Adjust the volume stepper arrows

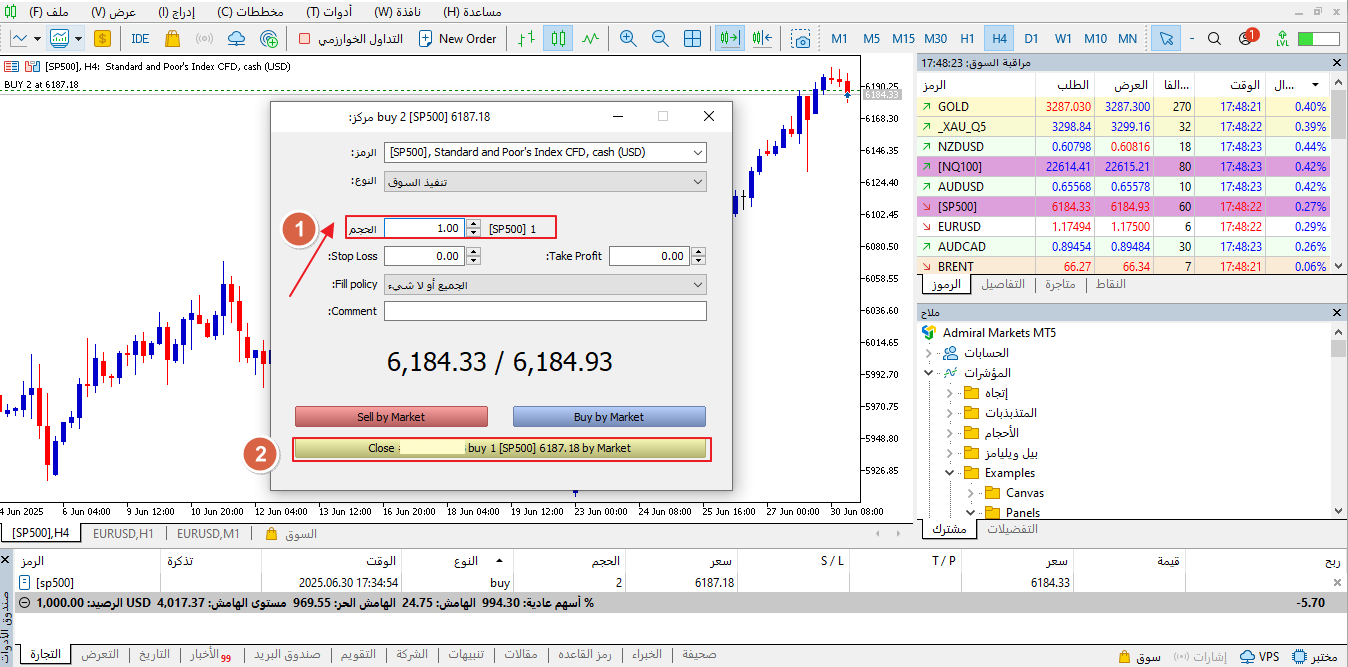[473, 228]
